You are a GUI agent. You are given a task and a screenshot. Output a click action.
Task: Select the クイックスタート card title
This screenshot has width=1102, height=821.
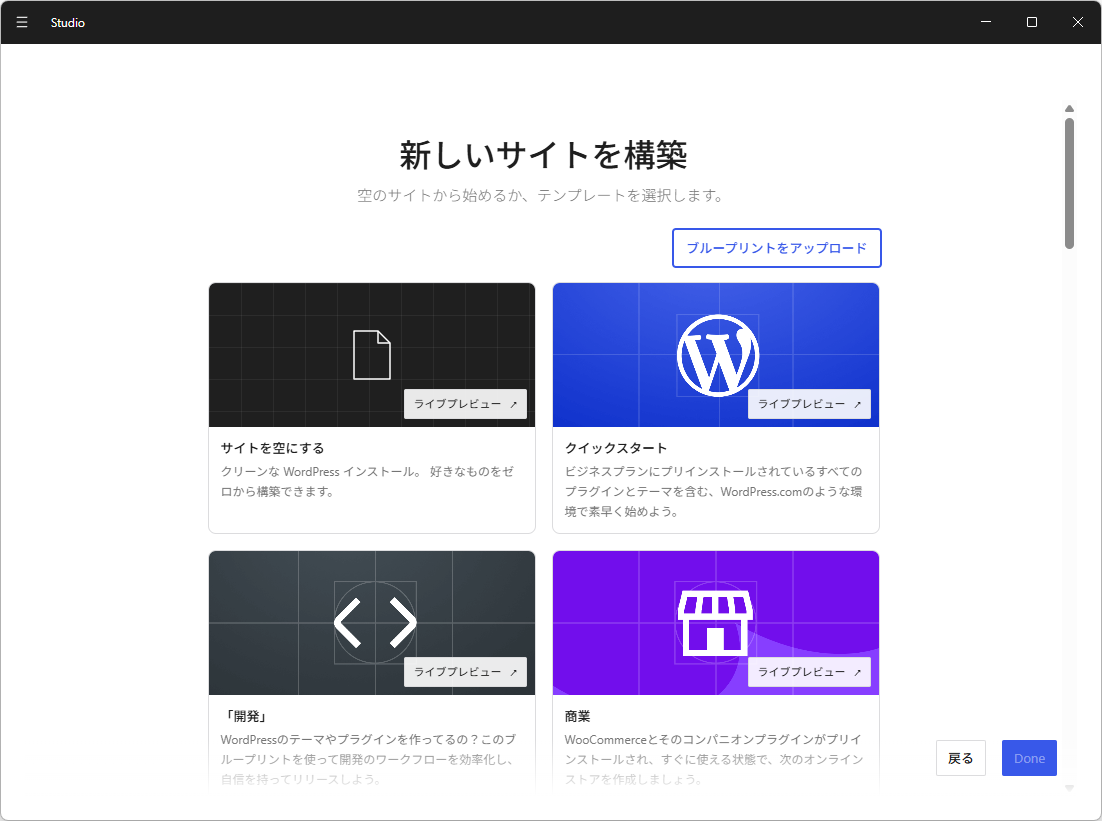(x=616, y=448)
